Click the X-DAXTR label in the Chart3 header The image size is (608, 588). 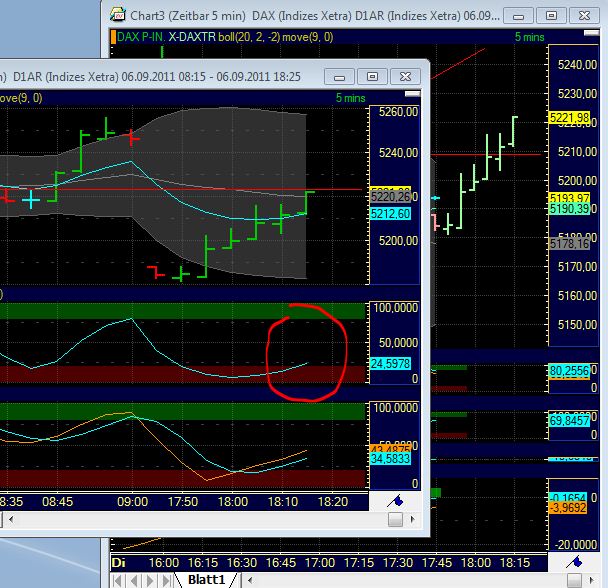192,37
